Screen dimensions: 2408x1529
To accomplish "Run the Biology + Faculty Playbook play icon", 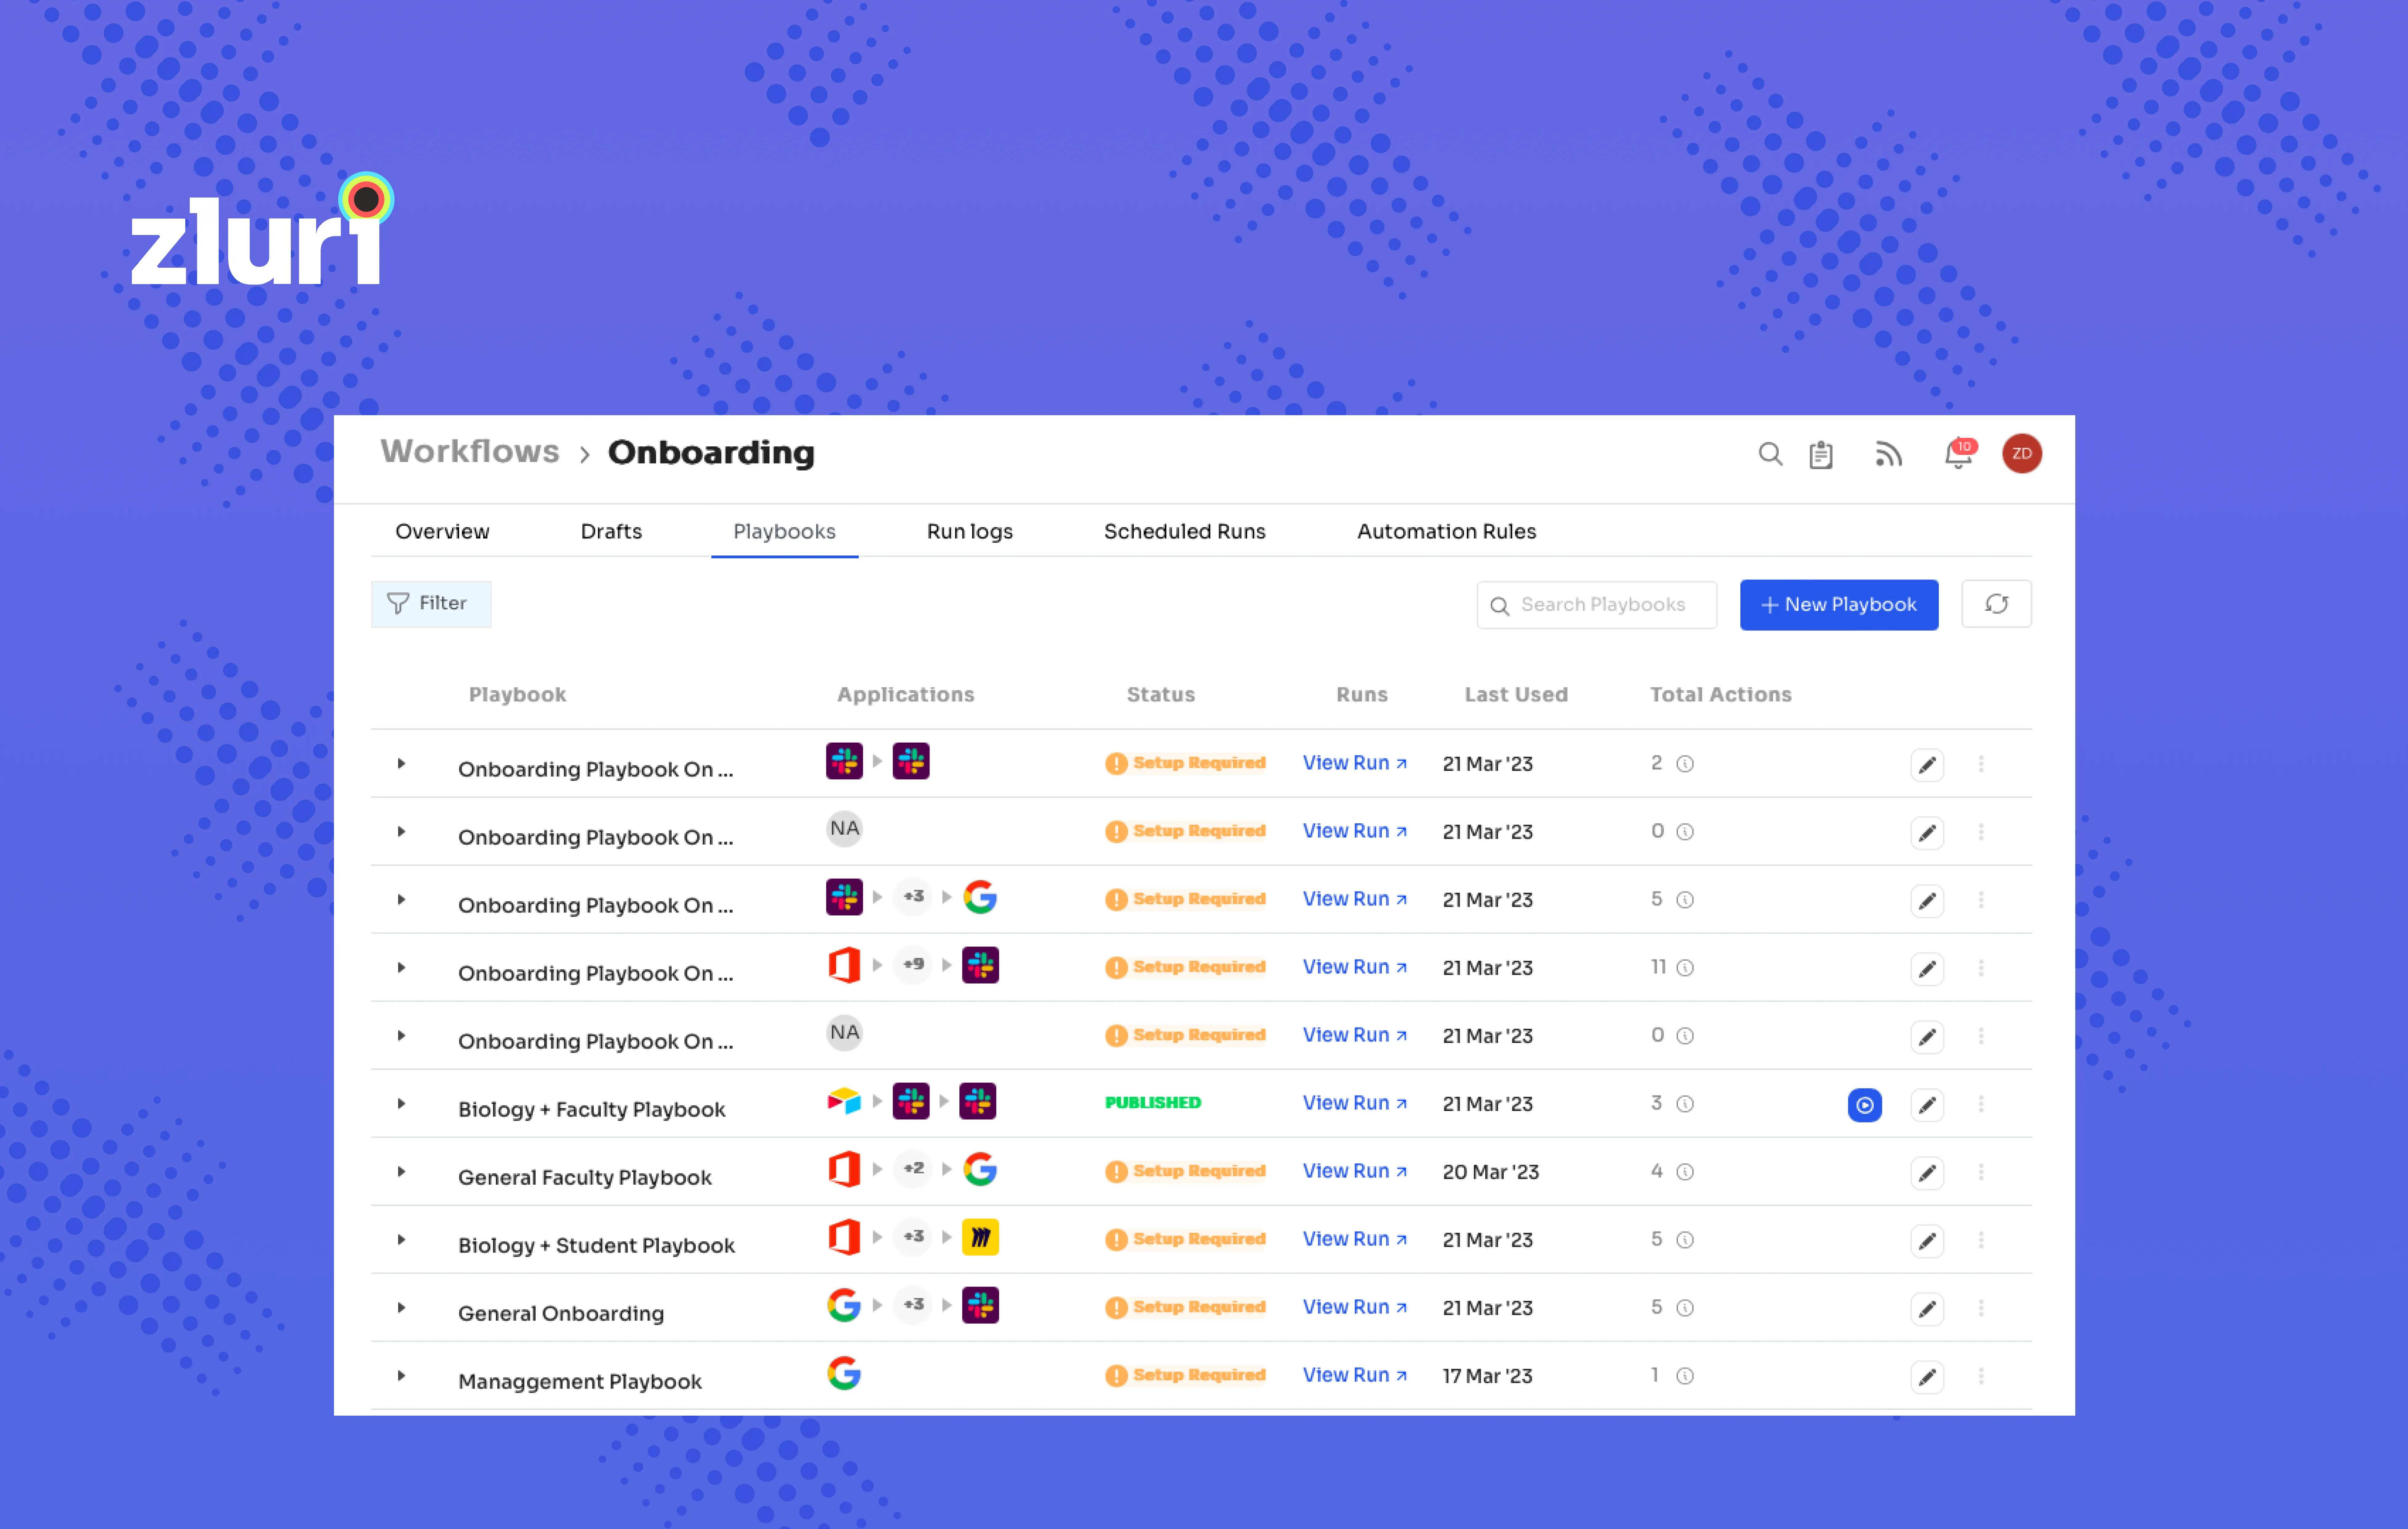I will 1865,1105.
